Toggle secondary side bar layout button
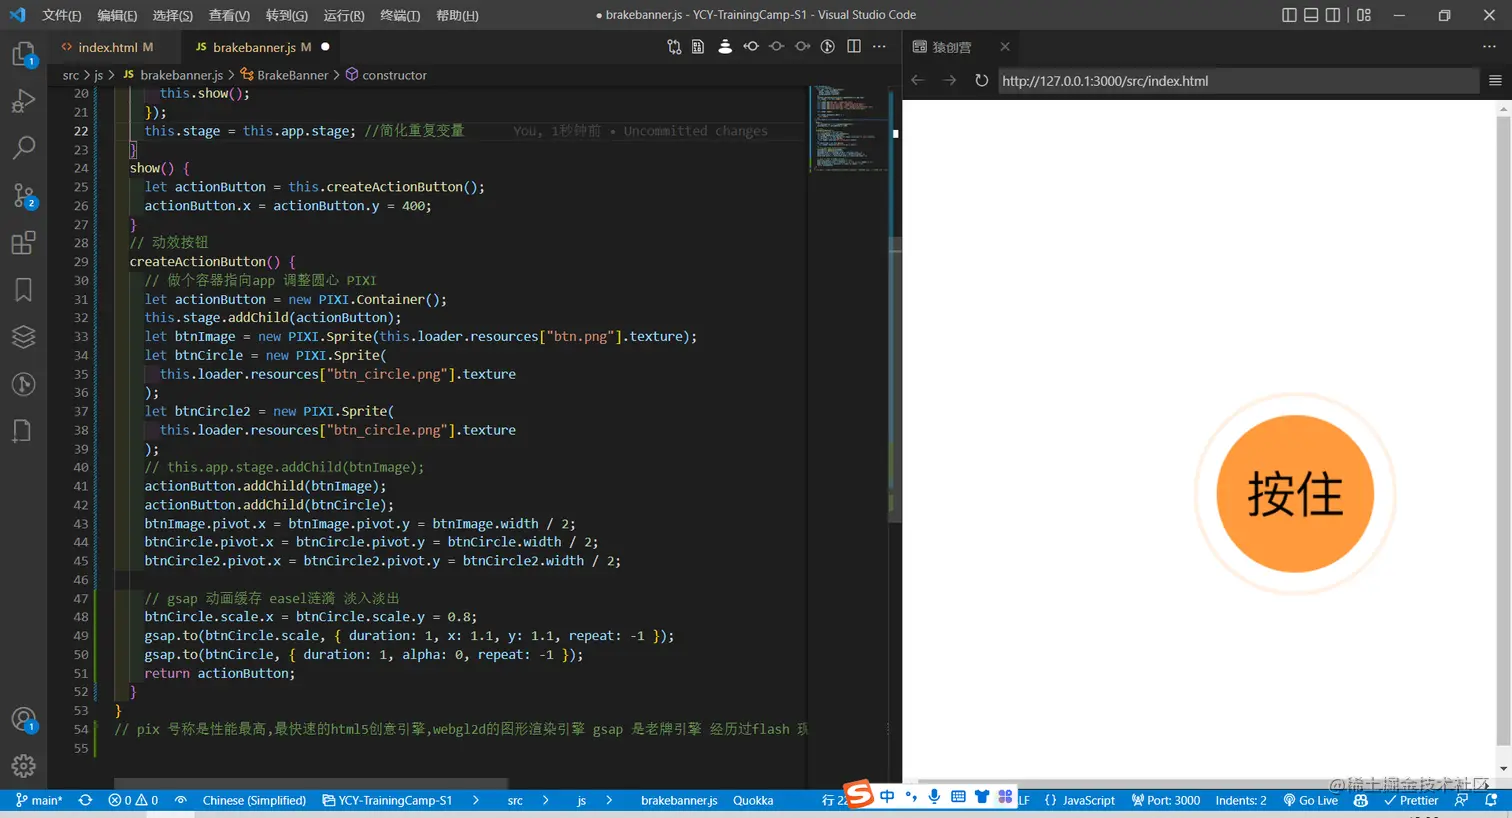This screenshot has width=1512, height=818. (1333, 15)
